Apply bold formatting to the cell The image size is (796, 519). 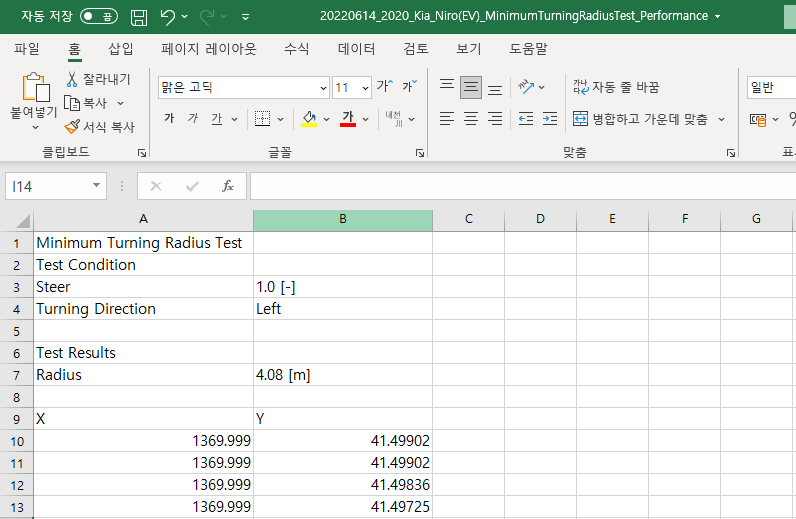168,119
